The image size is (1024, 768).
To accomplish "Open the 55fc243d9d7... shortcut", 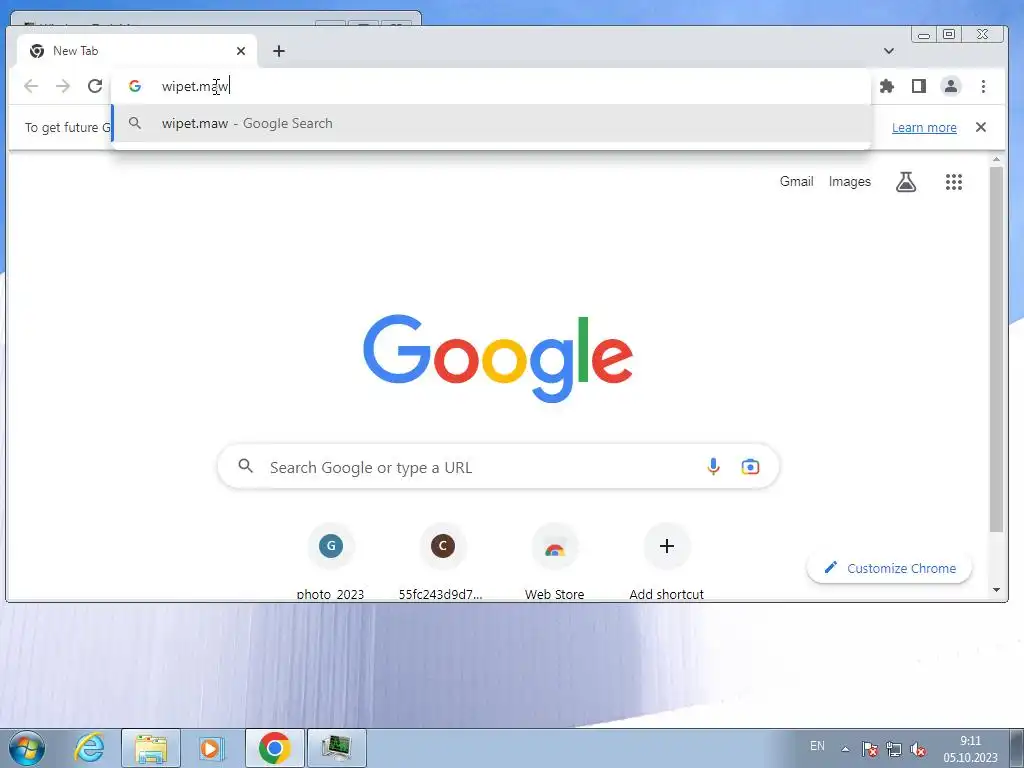I will [442, 562].
